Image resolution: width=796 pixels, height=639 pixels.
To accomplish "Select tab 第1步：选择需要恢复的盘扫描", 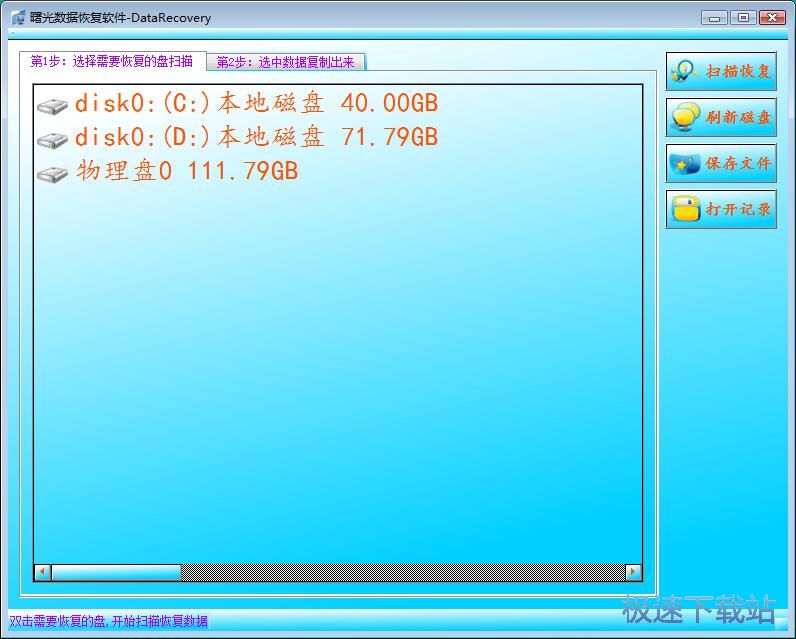I will point(113,61).
